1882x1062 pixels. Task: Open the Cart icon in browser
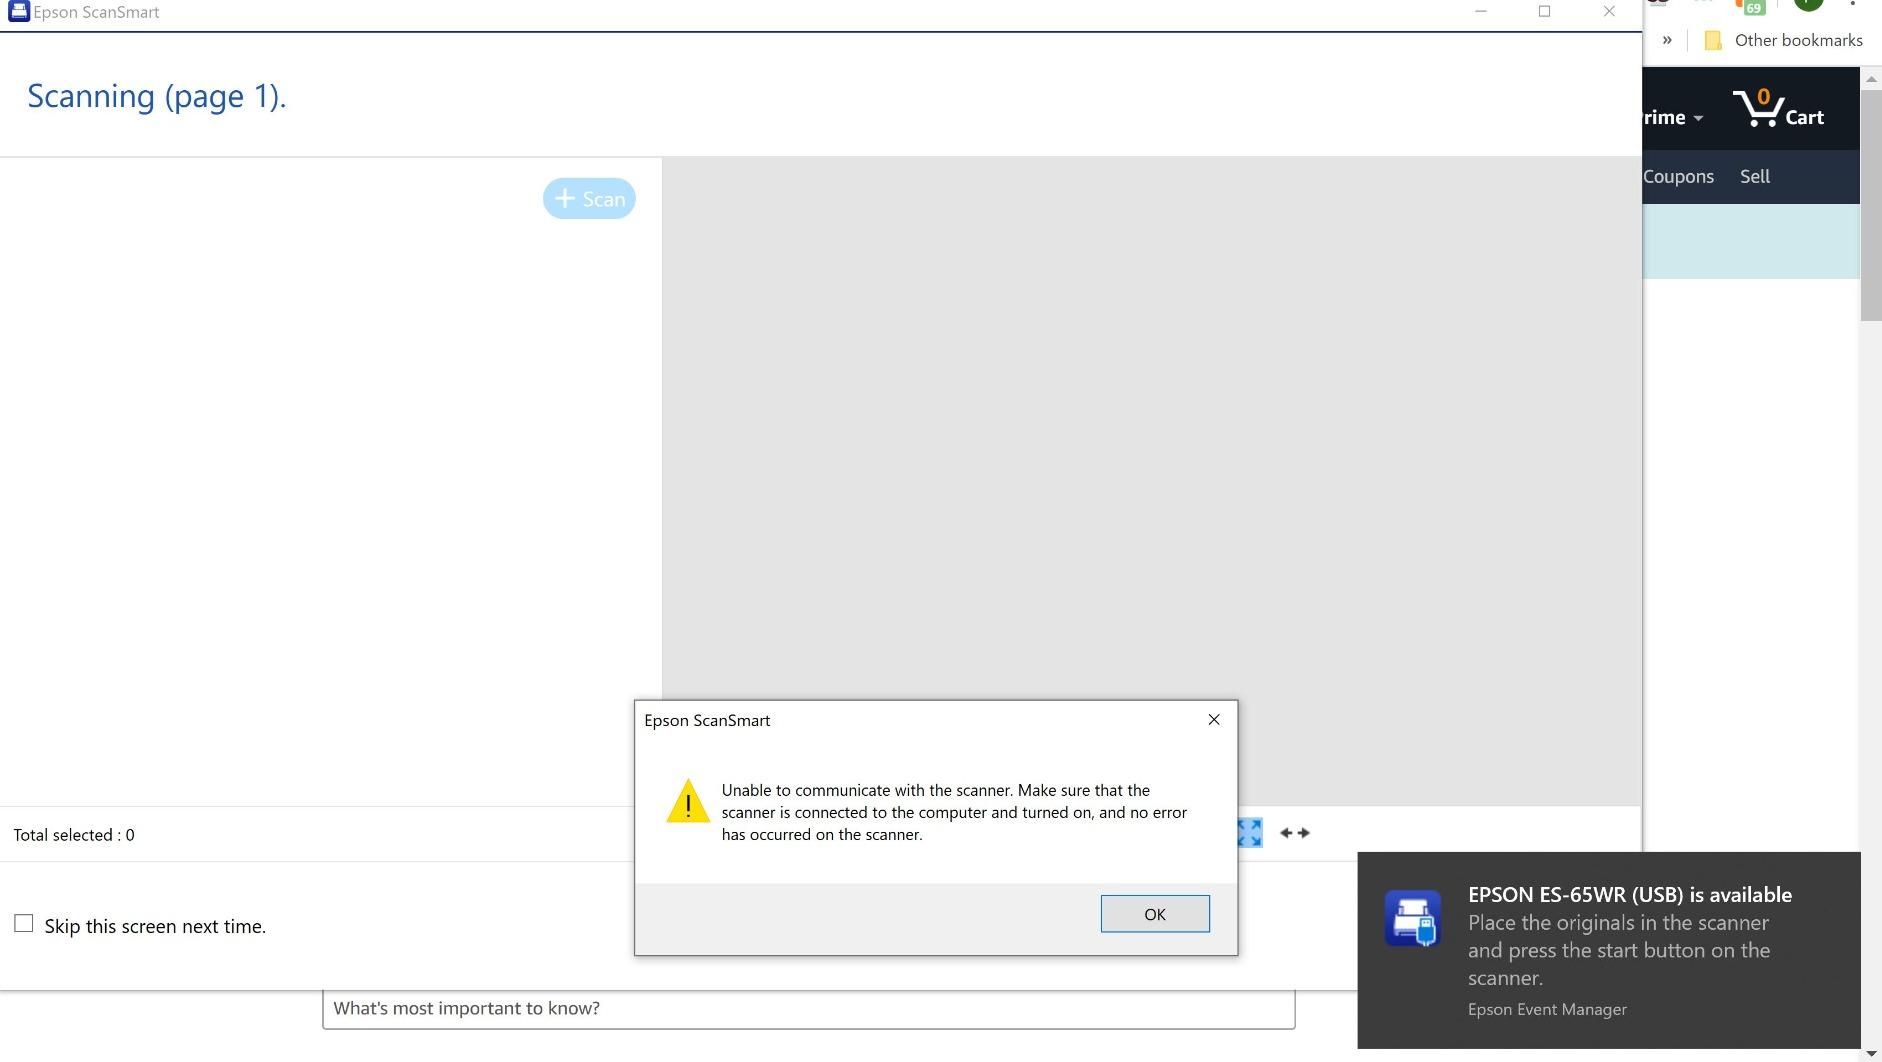pyautogui.click(x=1779, y=109)
